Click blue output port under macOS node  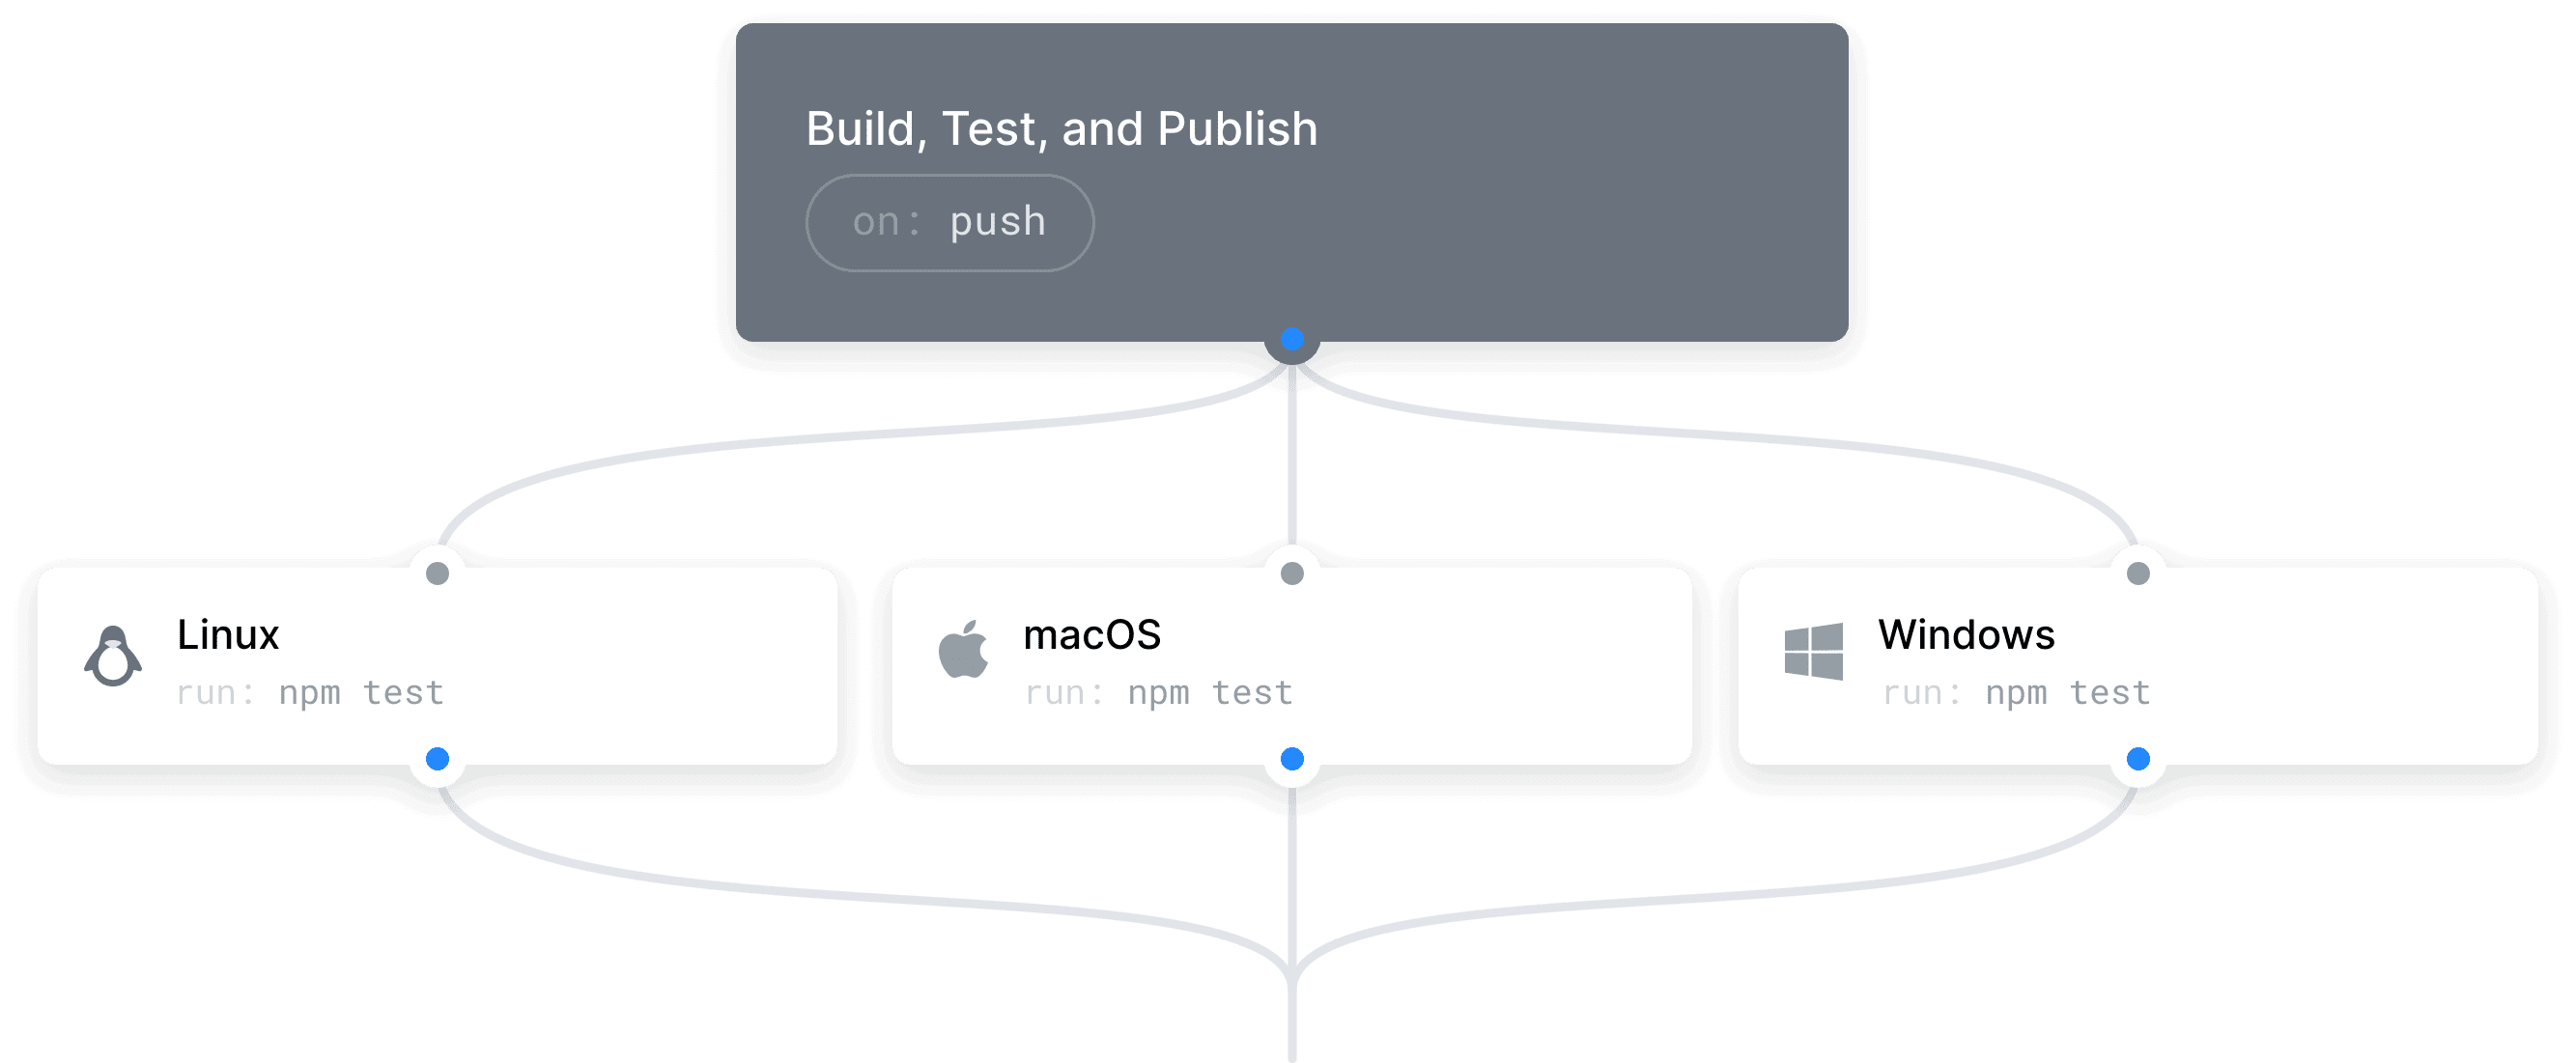1292,759
